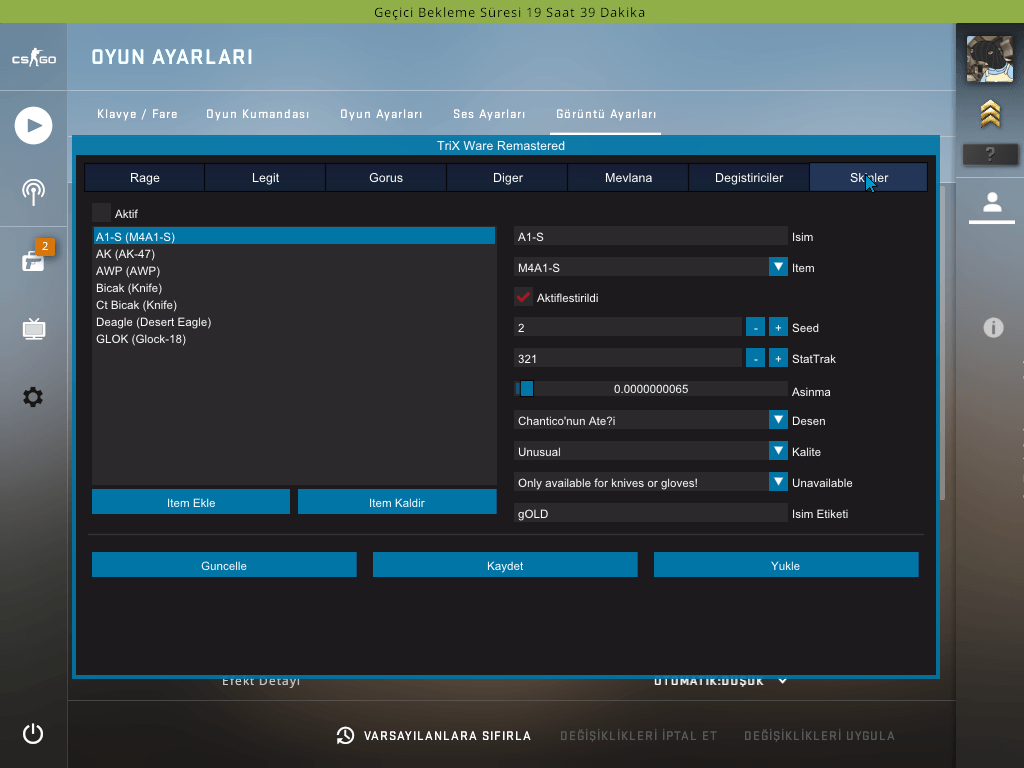Viewport: 1024px width, 768px height.
Task: Open the Goruntu Ayarlari settings tab
Action: click(x=606, y=114)
